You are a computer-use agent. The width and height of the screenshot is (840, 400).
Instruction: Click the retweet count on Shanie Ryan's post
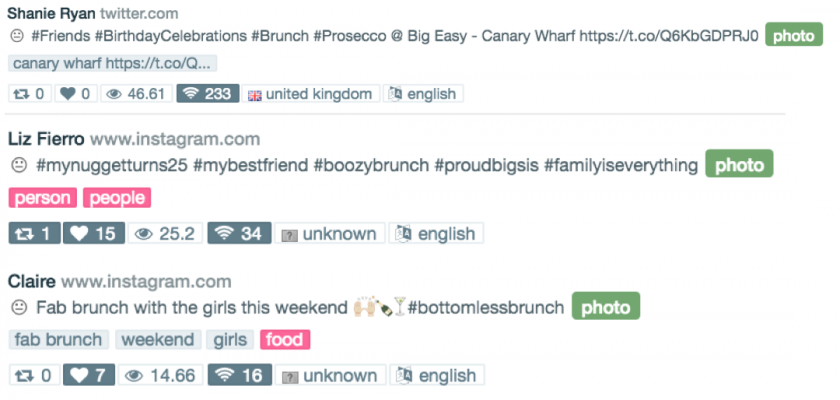(28, 94)
